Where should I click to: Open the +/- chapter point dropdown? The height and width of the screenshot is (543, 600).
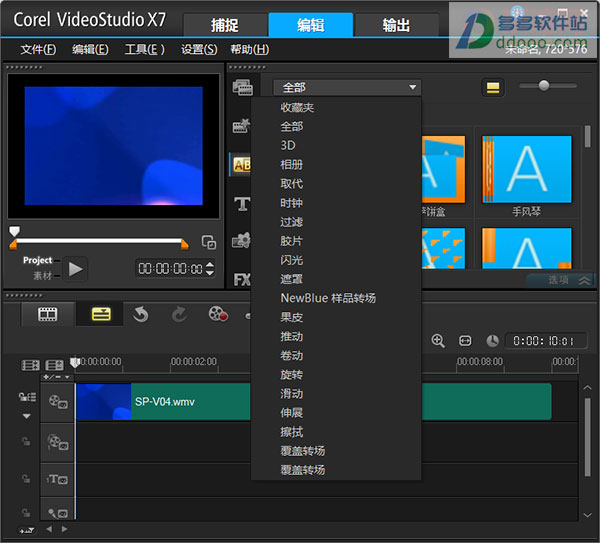pyautogui.click(x=57, y=377)
